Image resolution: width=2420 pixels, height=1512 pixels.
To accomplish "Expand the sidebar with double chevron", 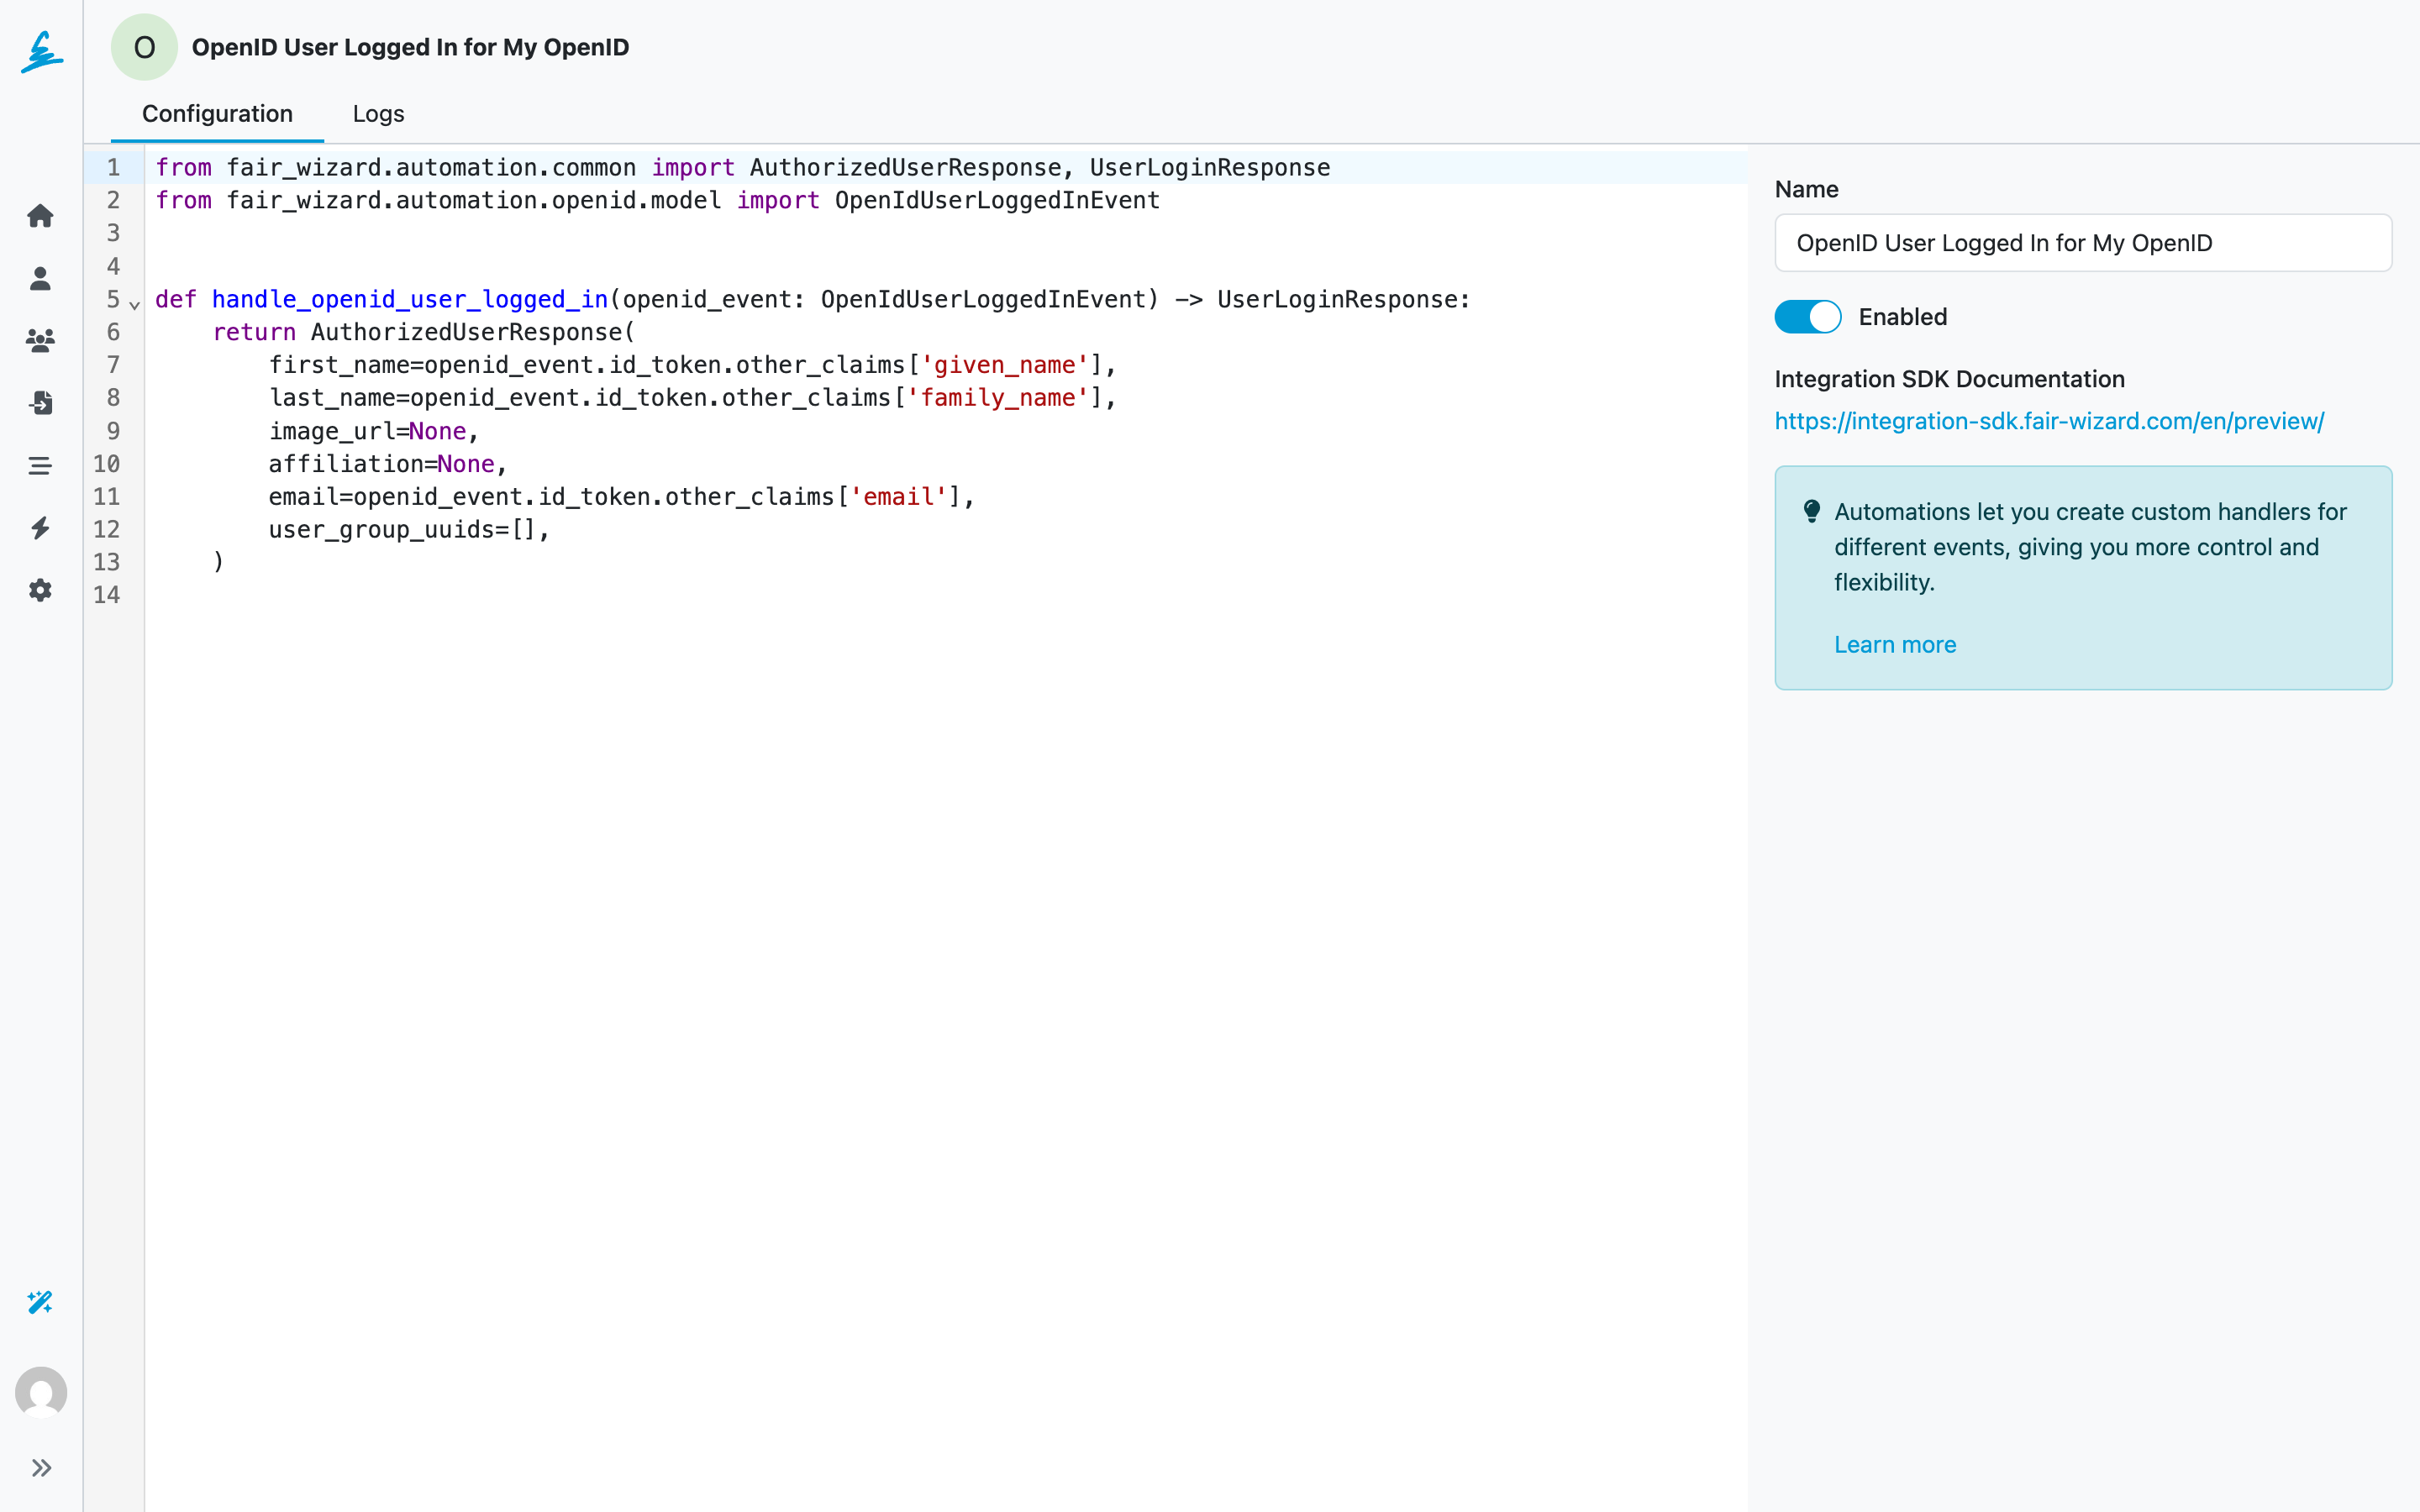I will pos(41,1467).
